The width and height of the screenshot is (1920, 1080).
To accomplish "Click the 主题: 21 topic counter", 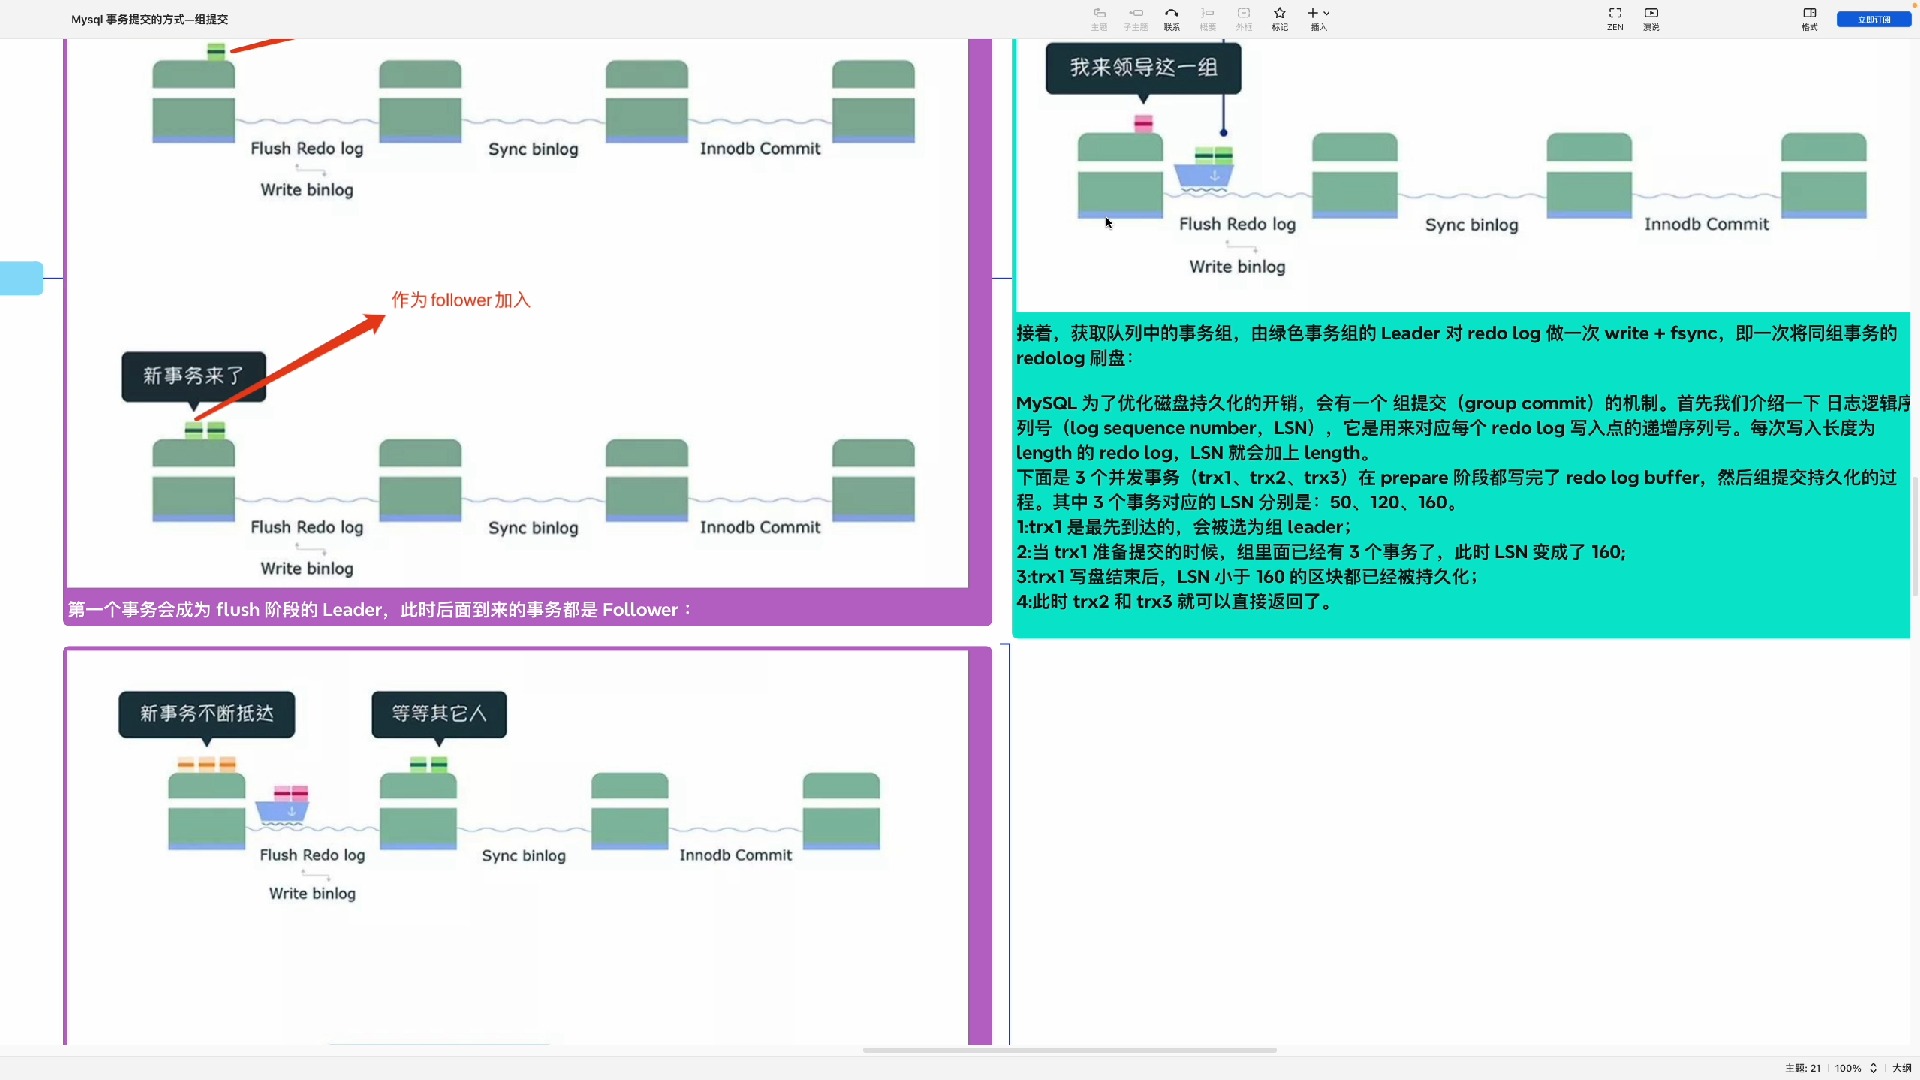I will tap(1802, 1068).
